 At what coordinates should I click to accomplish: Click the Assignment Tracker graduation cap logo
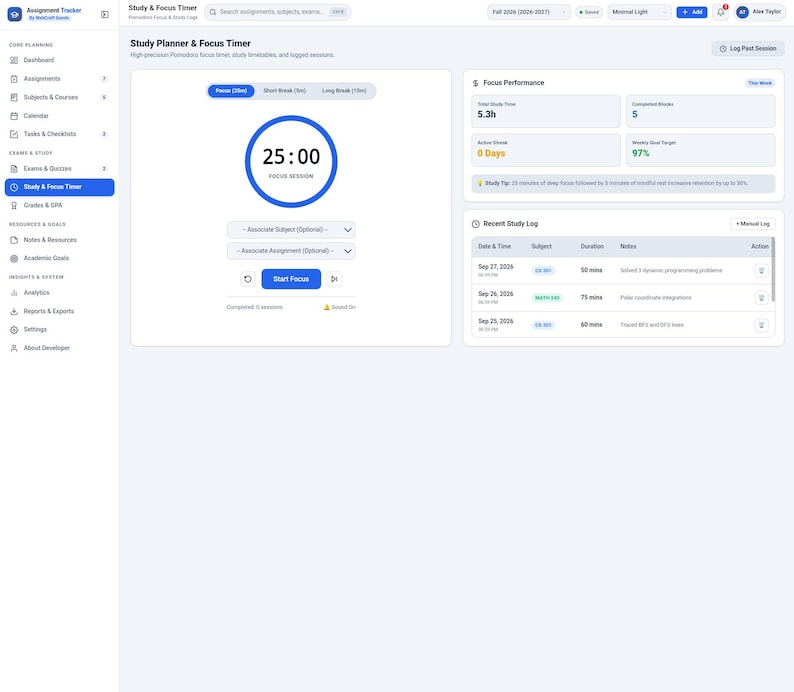(x=14, y=14)
